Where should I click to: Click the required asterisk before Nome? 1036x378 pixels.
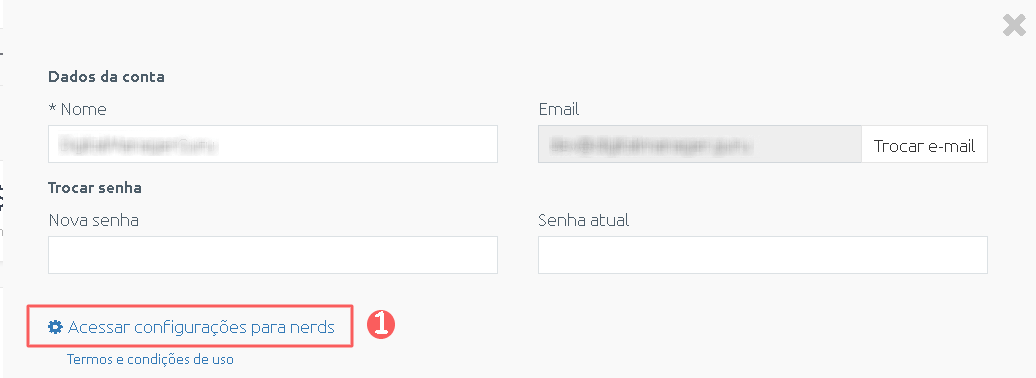[x=52, y=107]
